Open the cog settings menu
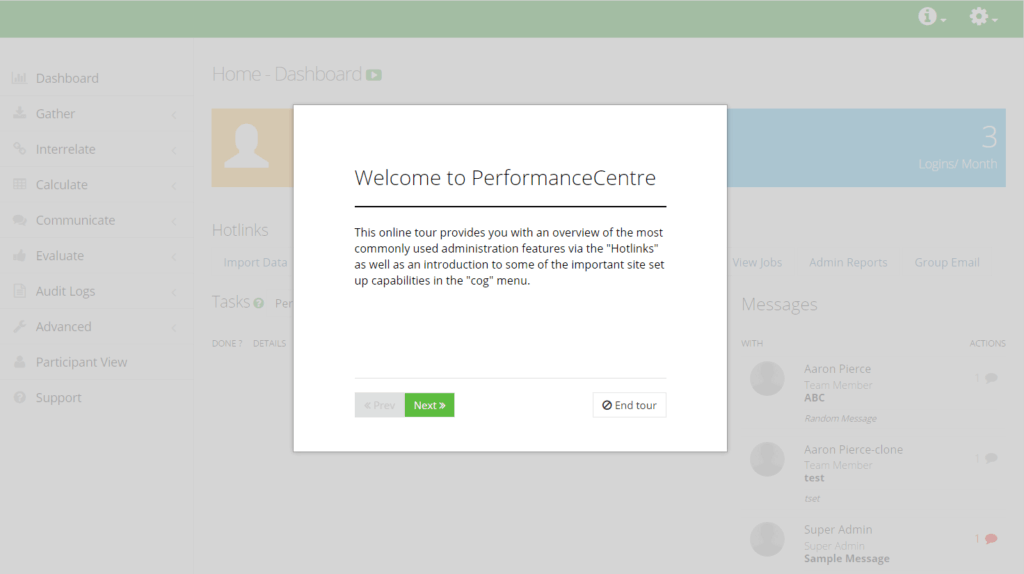1024x574 pixels. pyautogui.click(x=983, y=16)
